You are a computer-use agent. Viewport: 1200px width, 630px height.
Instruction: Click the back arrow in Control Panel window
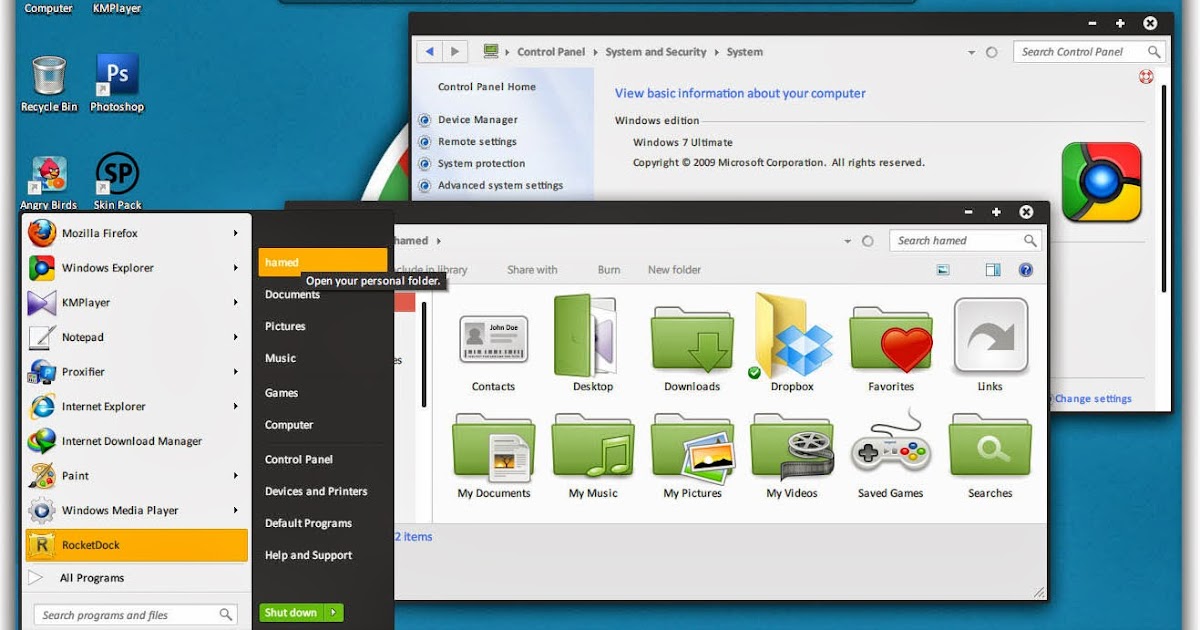pyautogui.click(x=430, y=52)
